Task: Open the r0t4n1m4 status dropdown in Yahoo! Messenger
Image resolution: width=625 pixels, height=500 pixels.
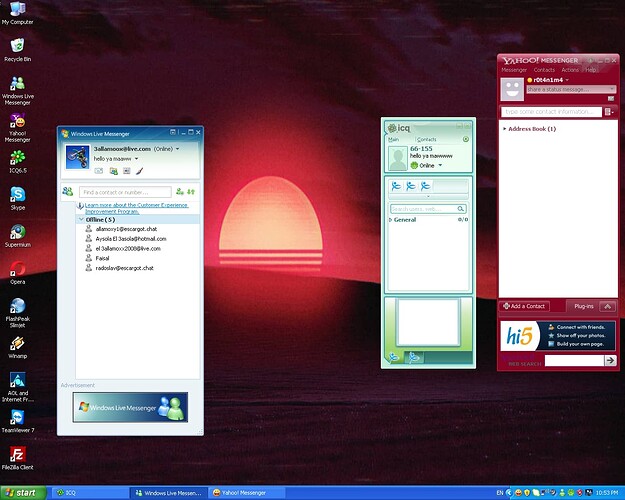Action: (x=567, y=80)
